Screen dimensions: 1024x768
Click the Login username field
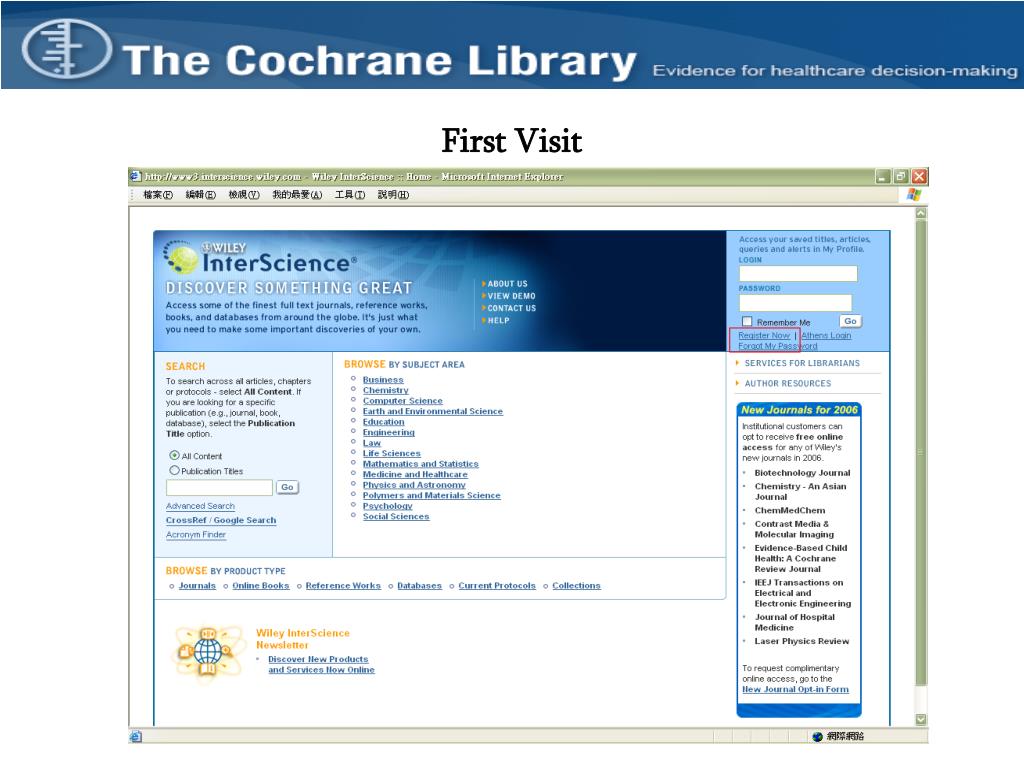798,274
